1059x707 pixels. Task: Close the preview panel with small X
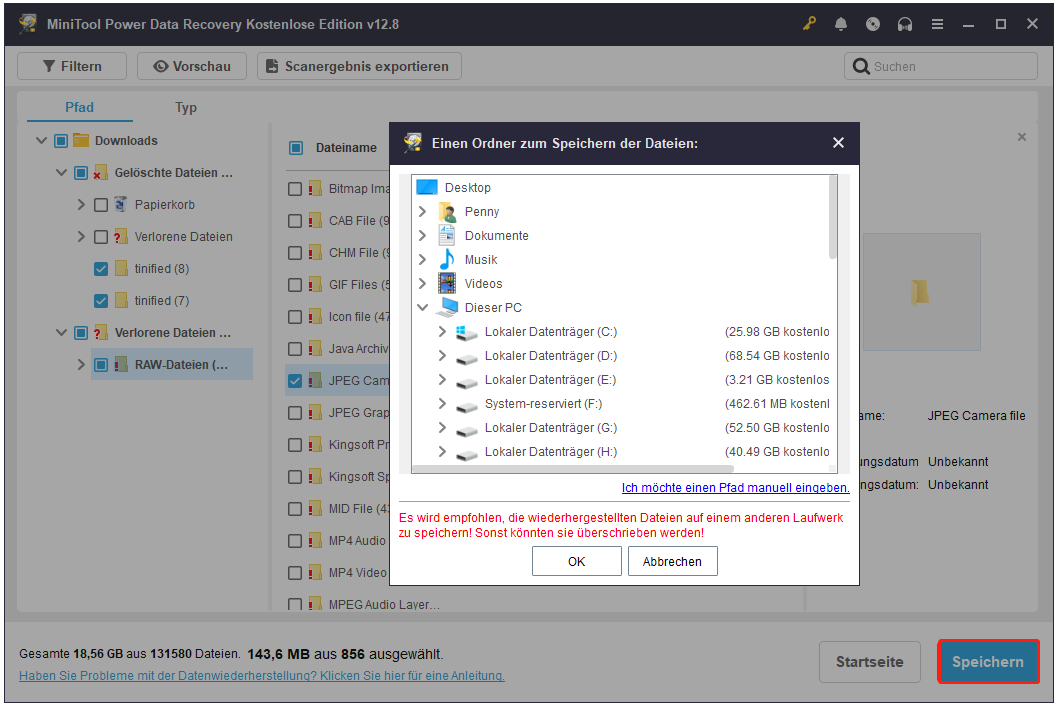[1022, 137]
